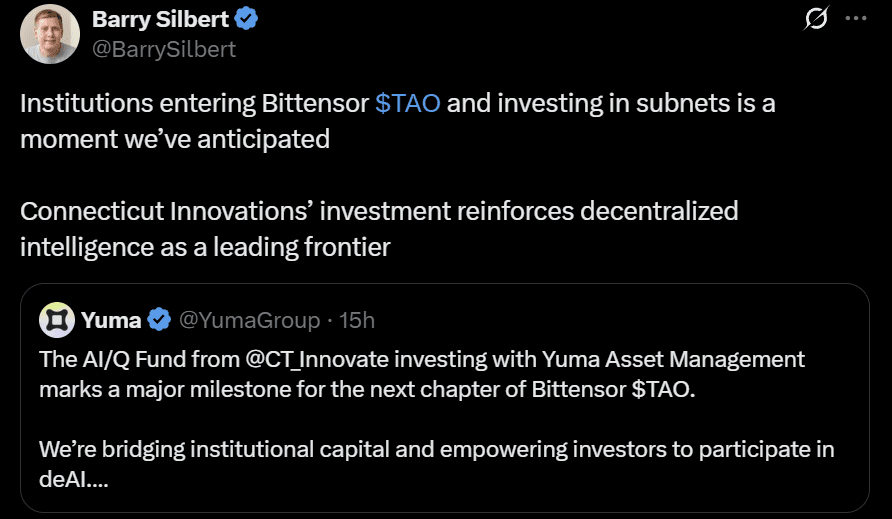Screen dimensions: 892x519
Task: Open the 15h timestamp of quoted post
Action: pyautogui.click(x=357, y=319)
